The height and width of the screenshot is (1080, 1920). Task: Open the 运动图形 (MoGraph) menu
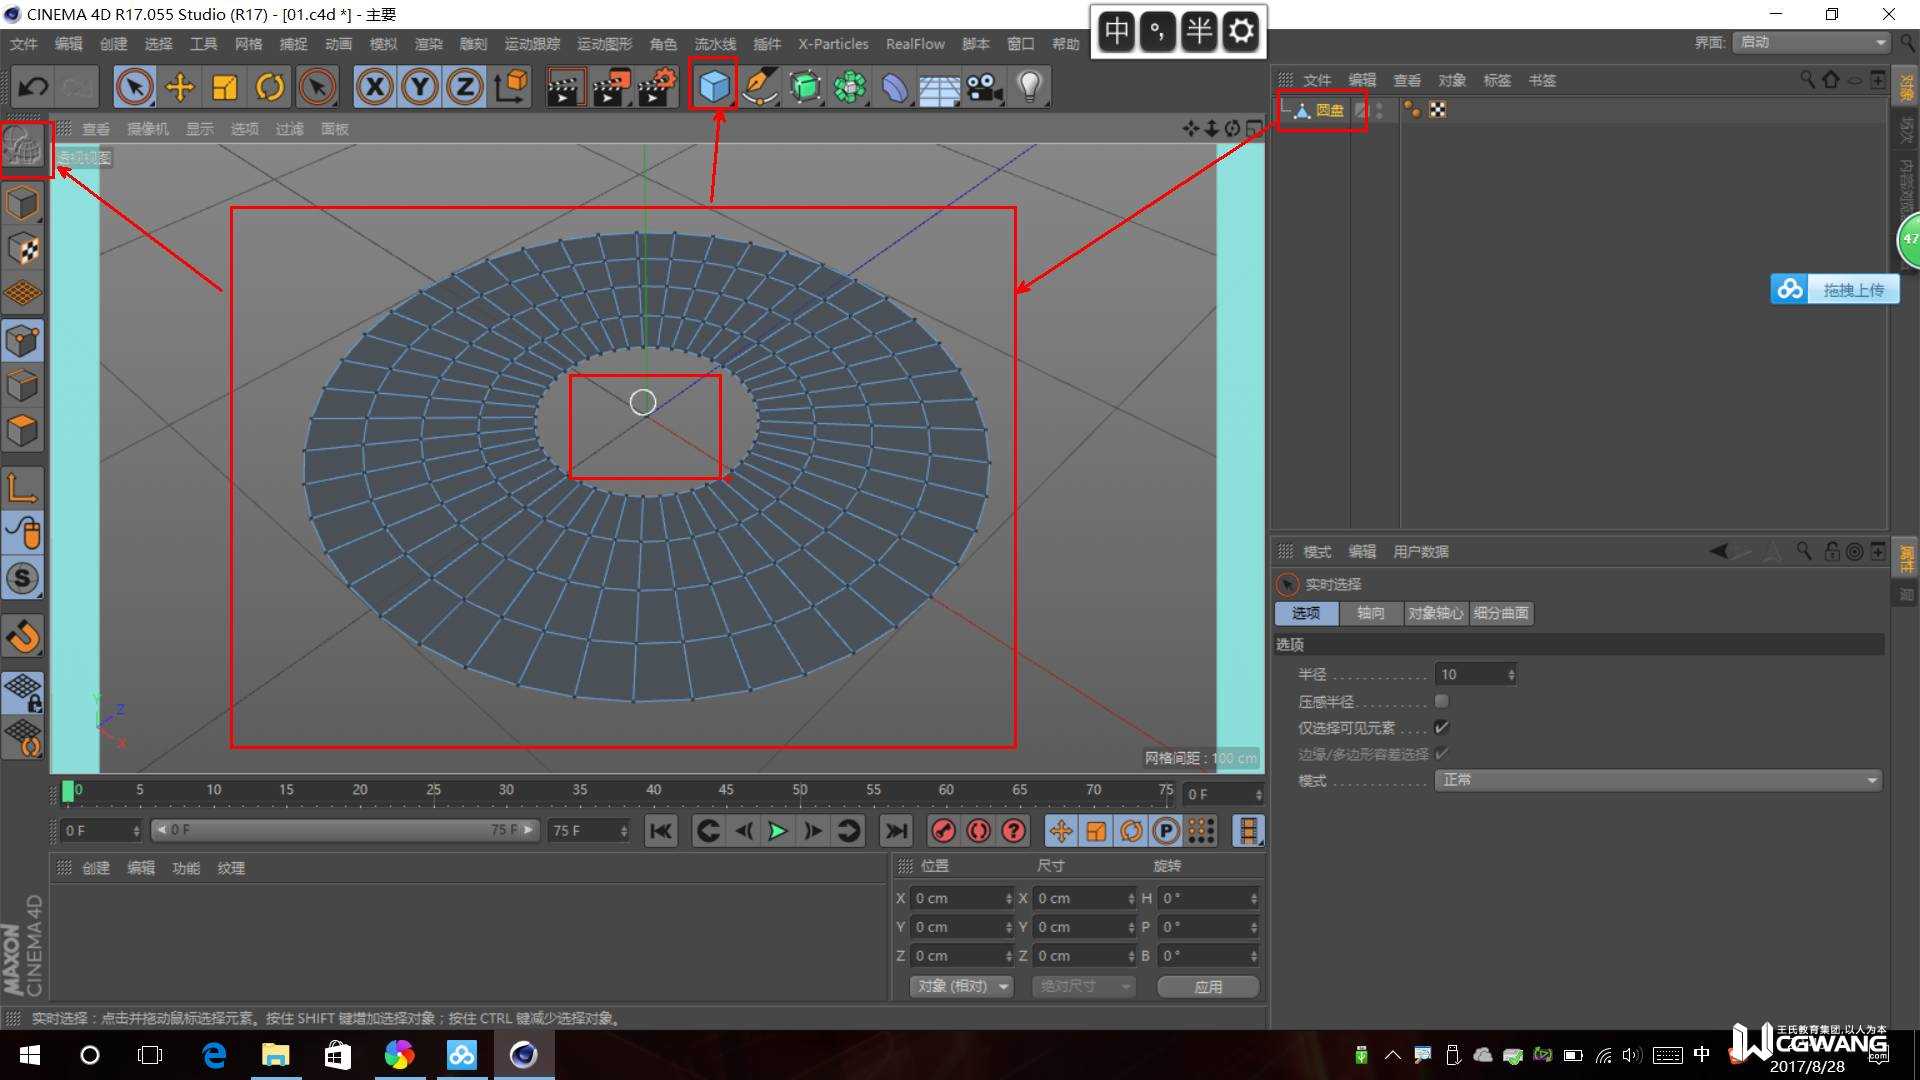[x=604, y=44]
